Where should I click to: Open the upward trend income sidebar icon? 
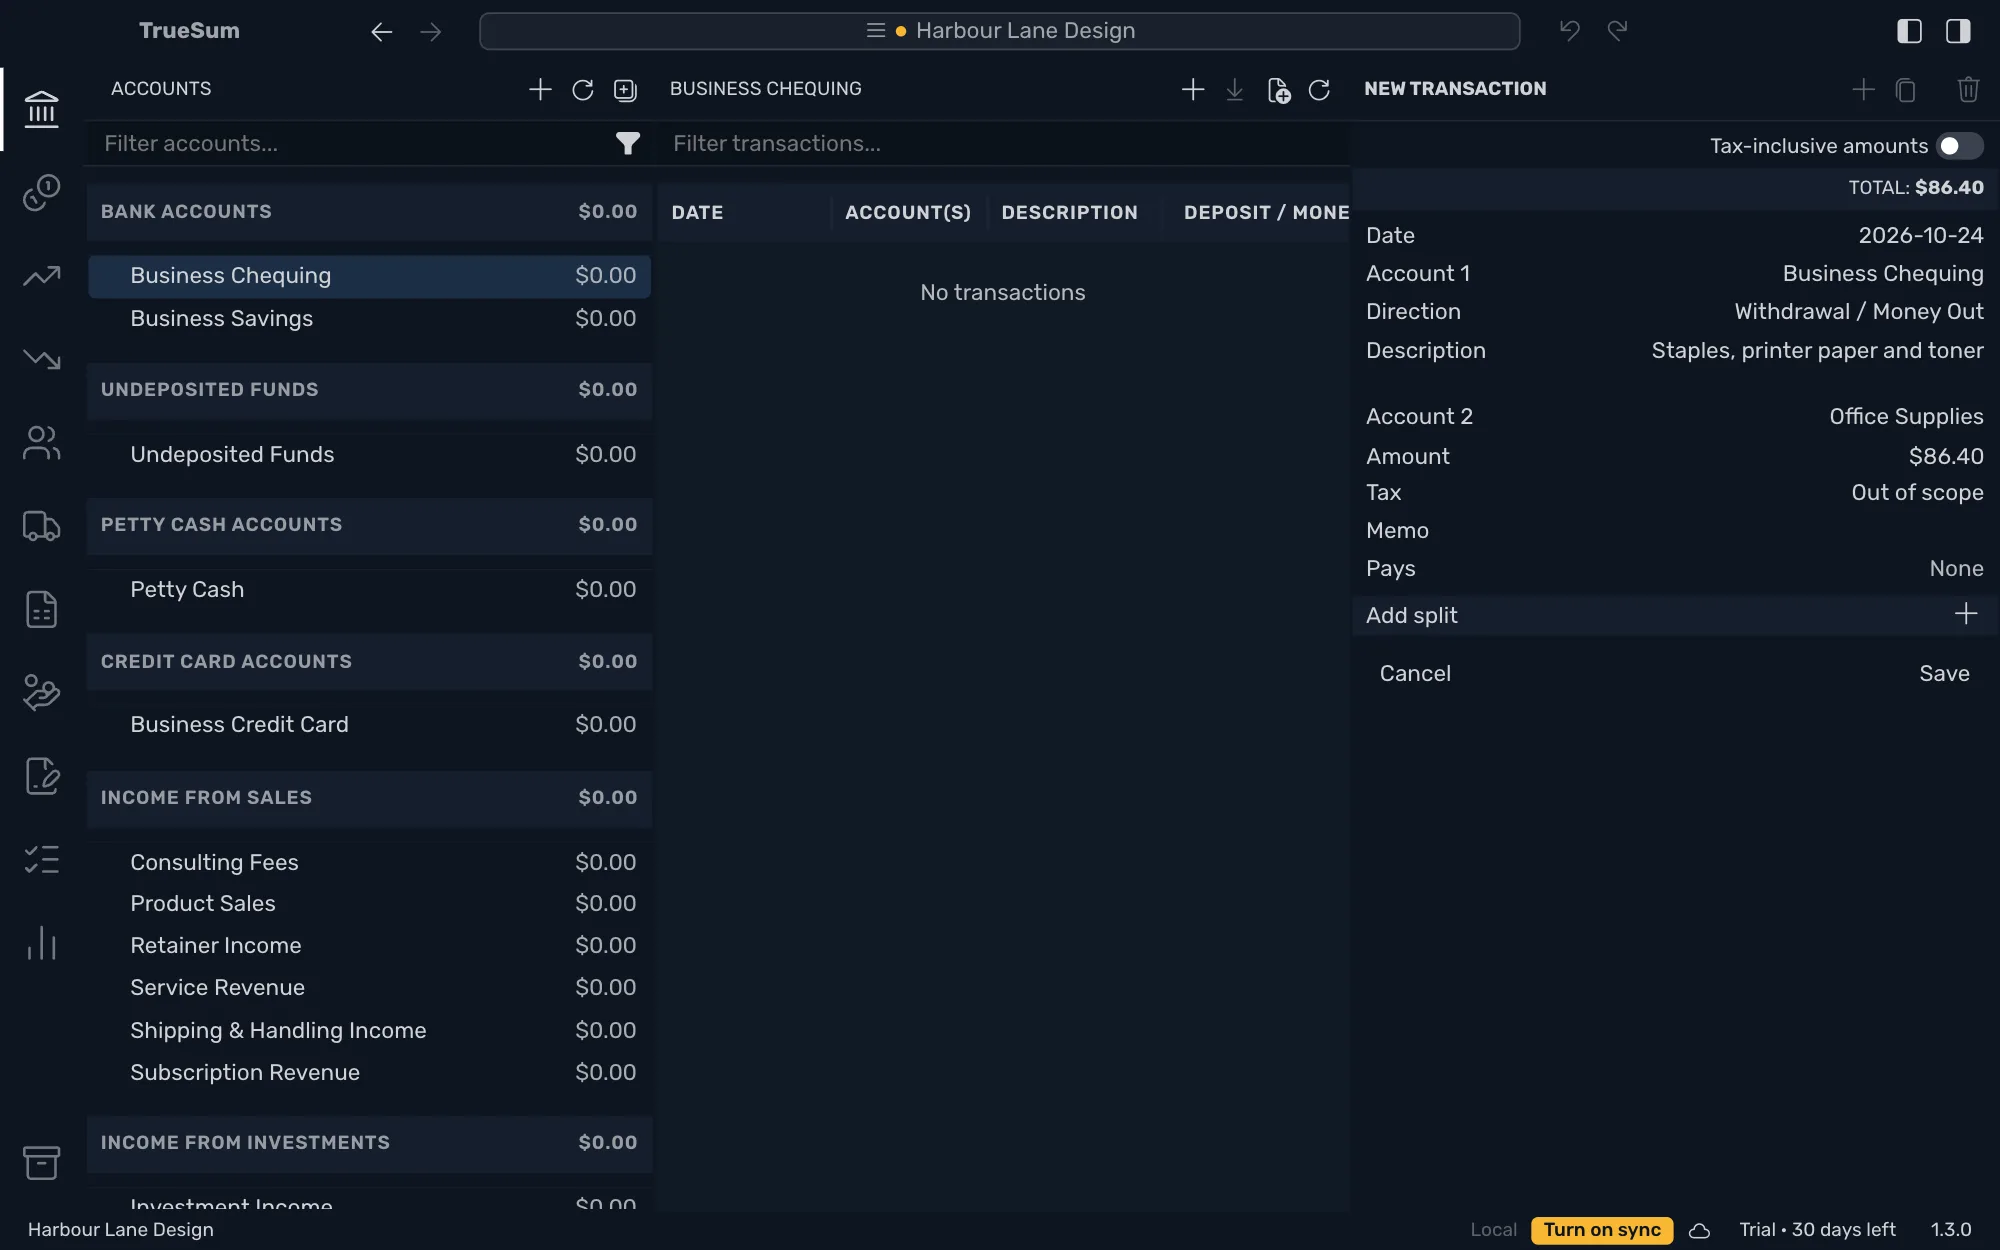(41, 275)
